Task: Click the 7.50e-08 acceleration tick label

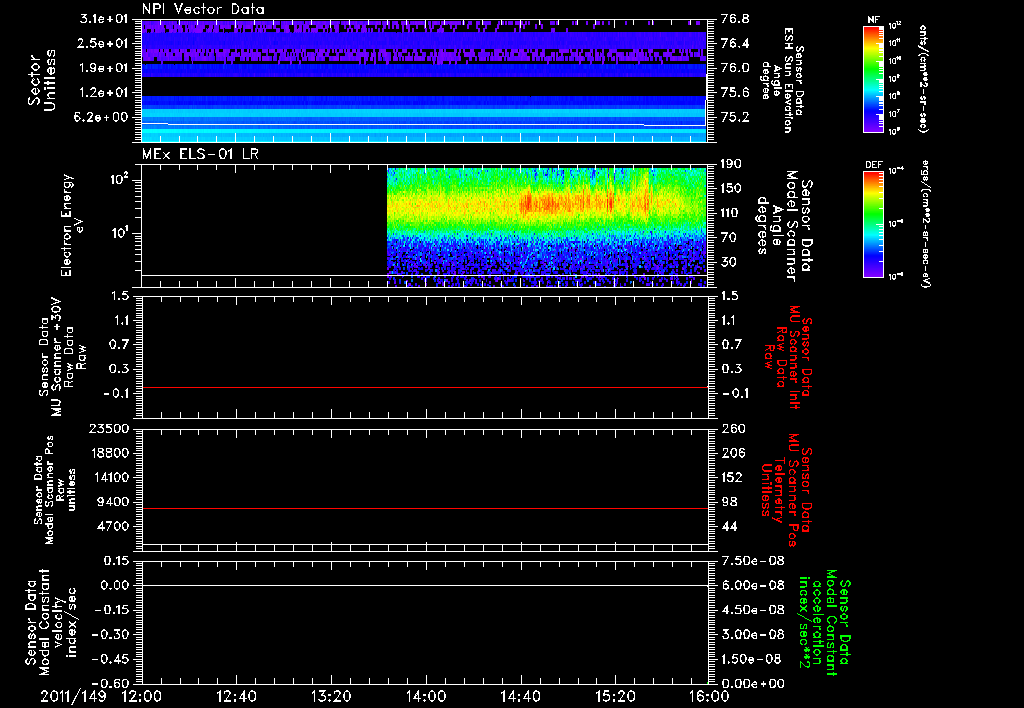Action: (x=751, y=562)
